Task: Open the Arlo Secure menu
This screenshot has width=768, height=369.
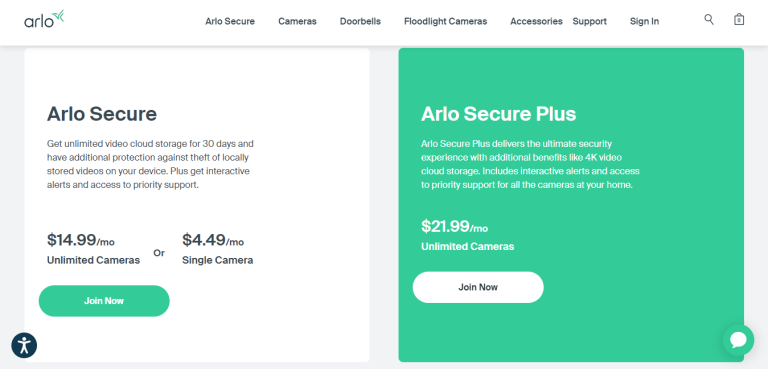Action: [230, 22]
